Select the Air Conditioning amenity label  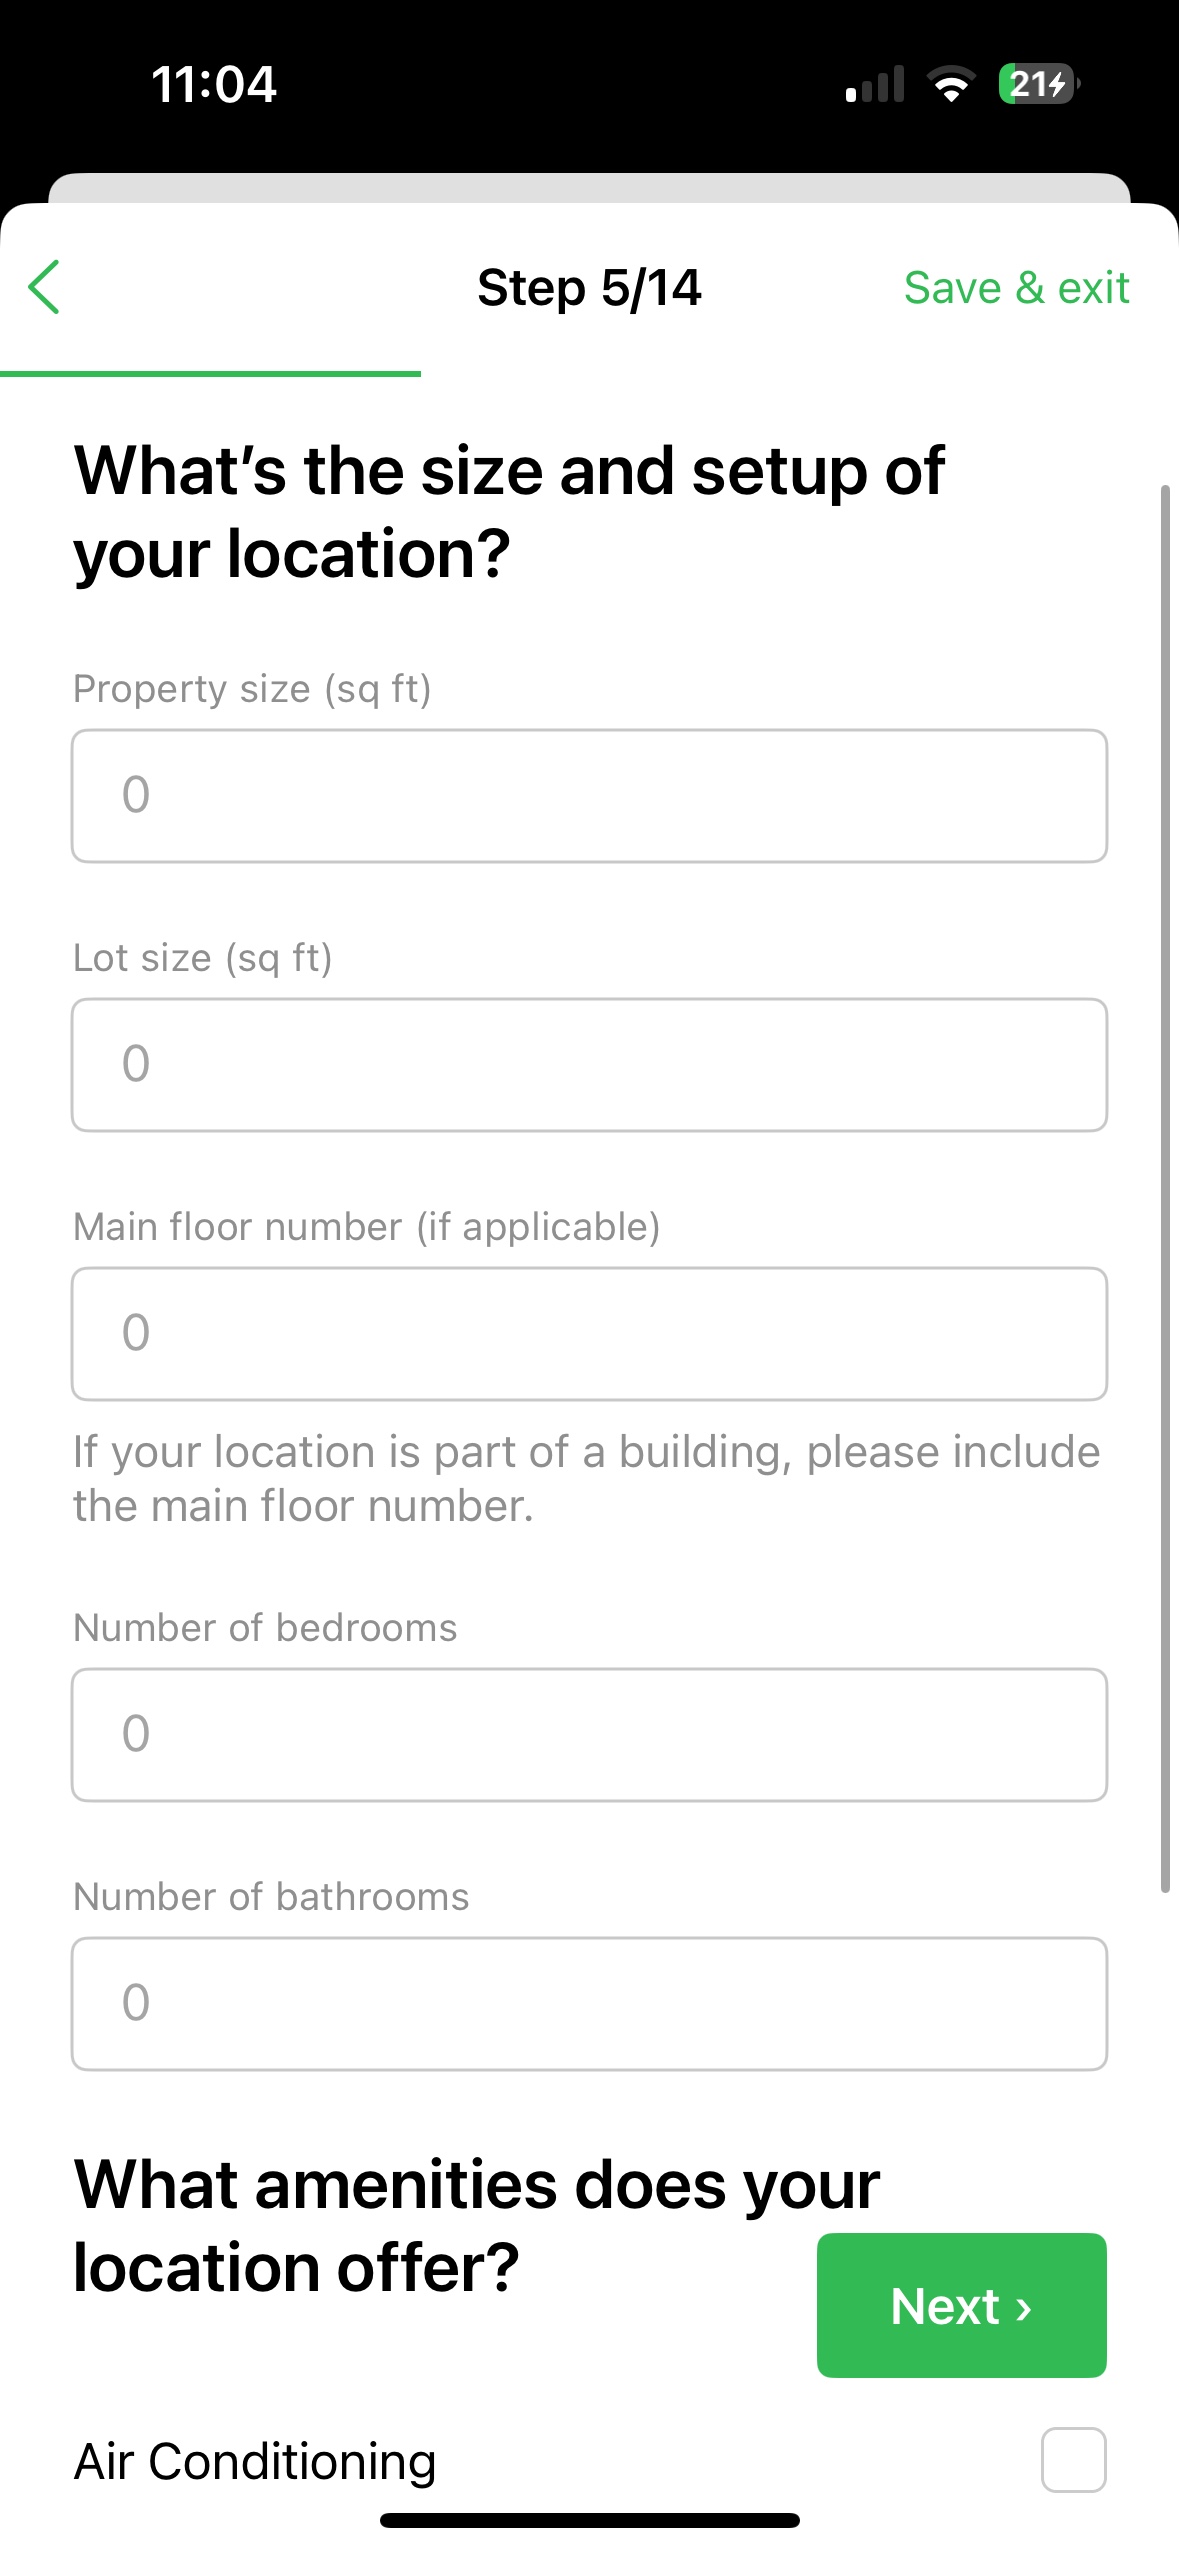coord(255,2461)
